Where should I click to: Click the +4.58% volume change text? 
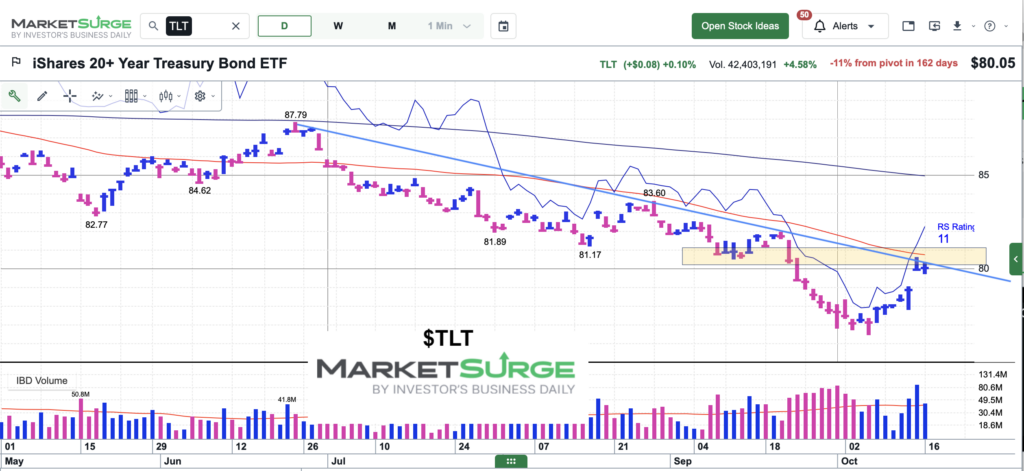(x=801, y=64)
